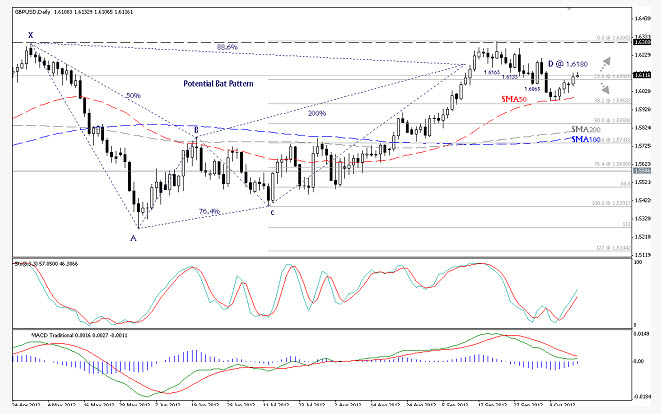Click the 'A' point label at the low
This screenshot has height=414, width=661.
coord(133,239)
